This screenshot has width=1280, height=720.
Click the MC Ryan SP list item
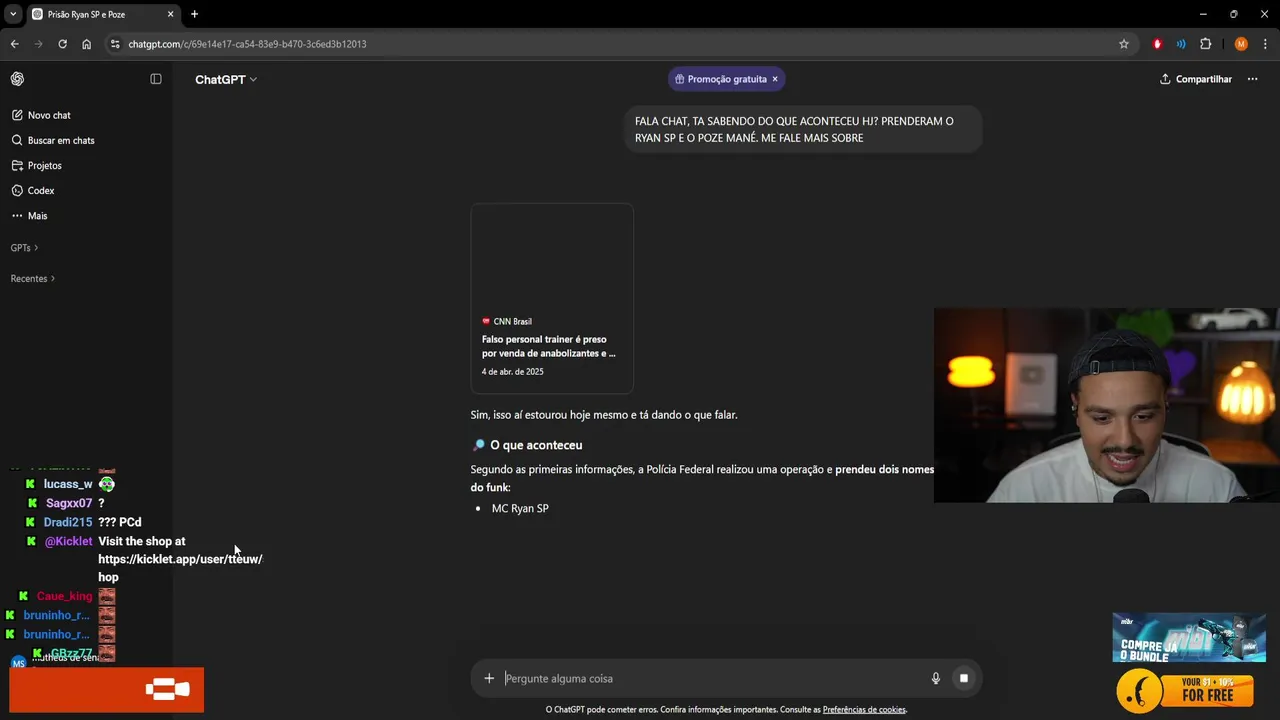pyautogui.click(x=520, y=508)
